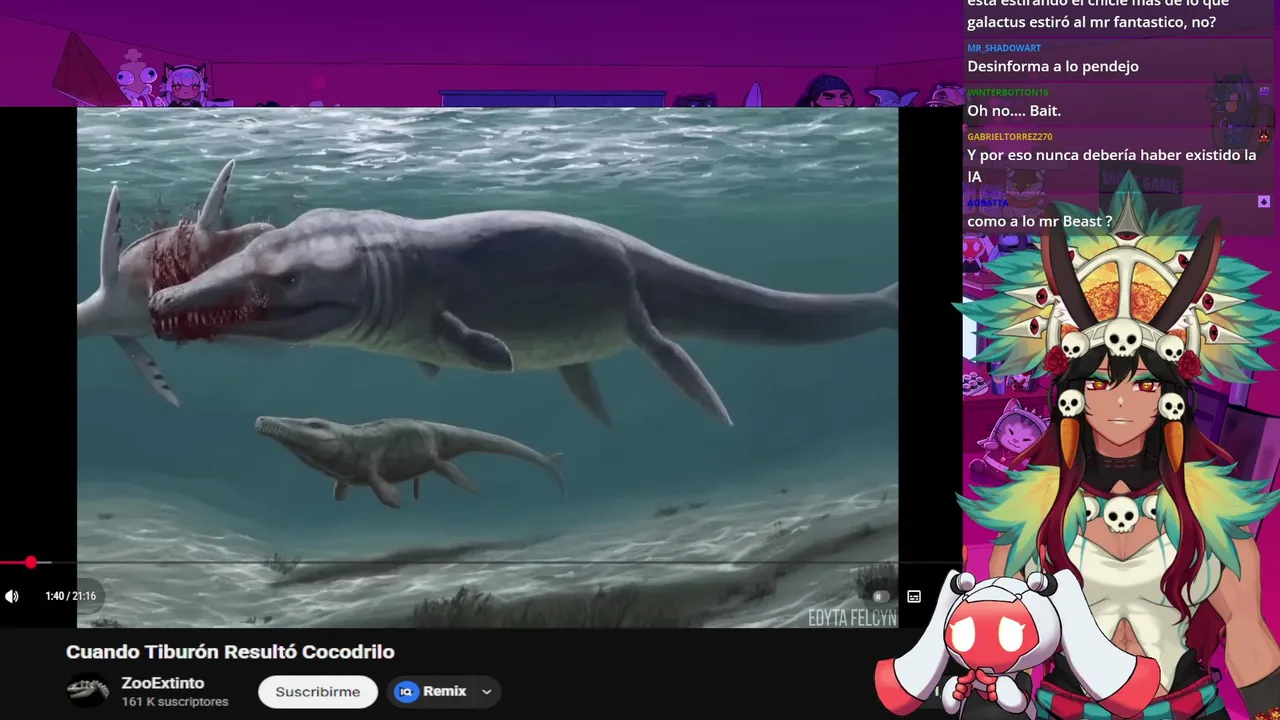Click the red progress bar scrubber handle
Screen dimensions: 1280x720
coord(31,563)
